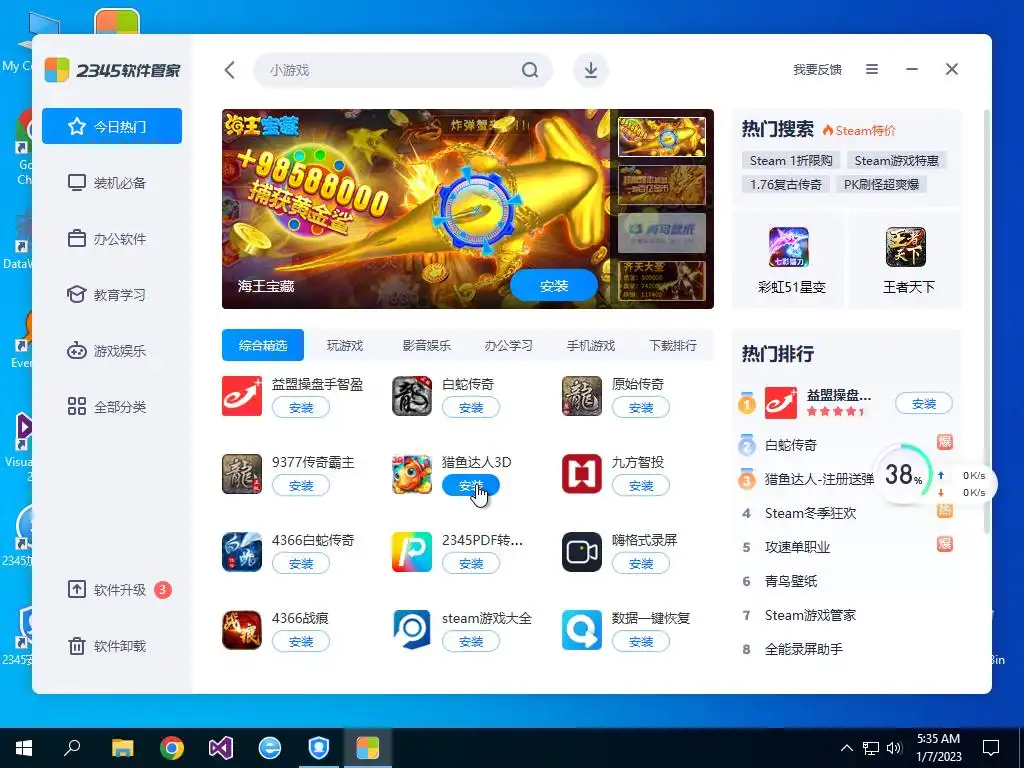Install 益盟操盘 from the 热门排行 list
This screenshot has height=768, width=1024.
point(923,404)
